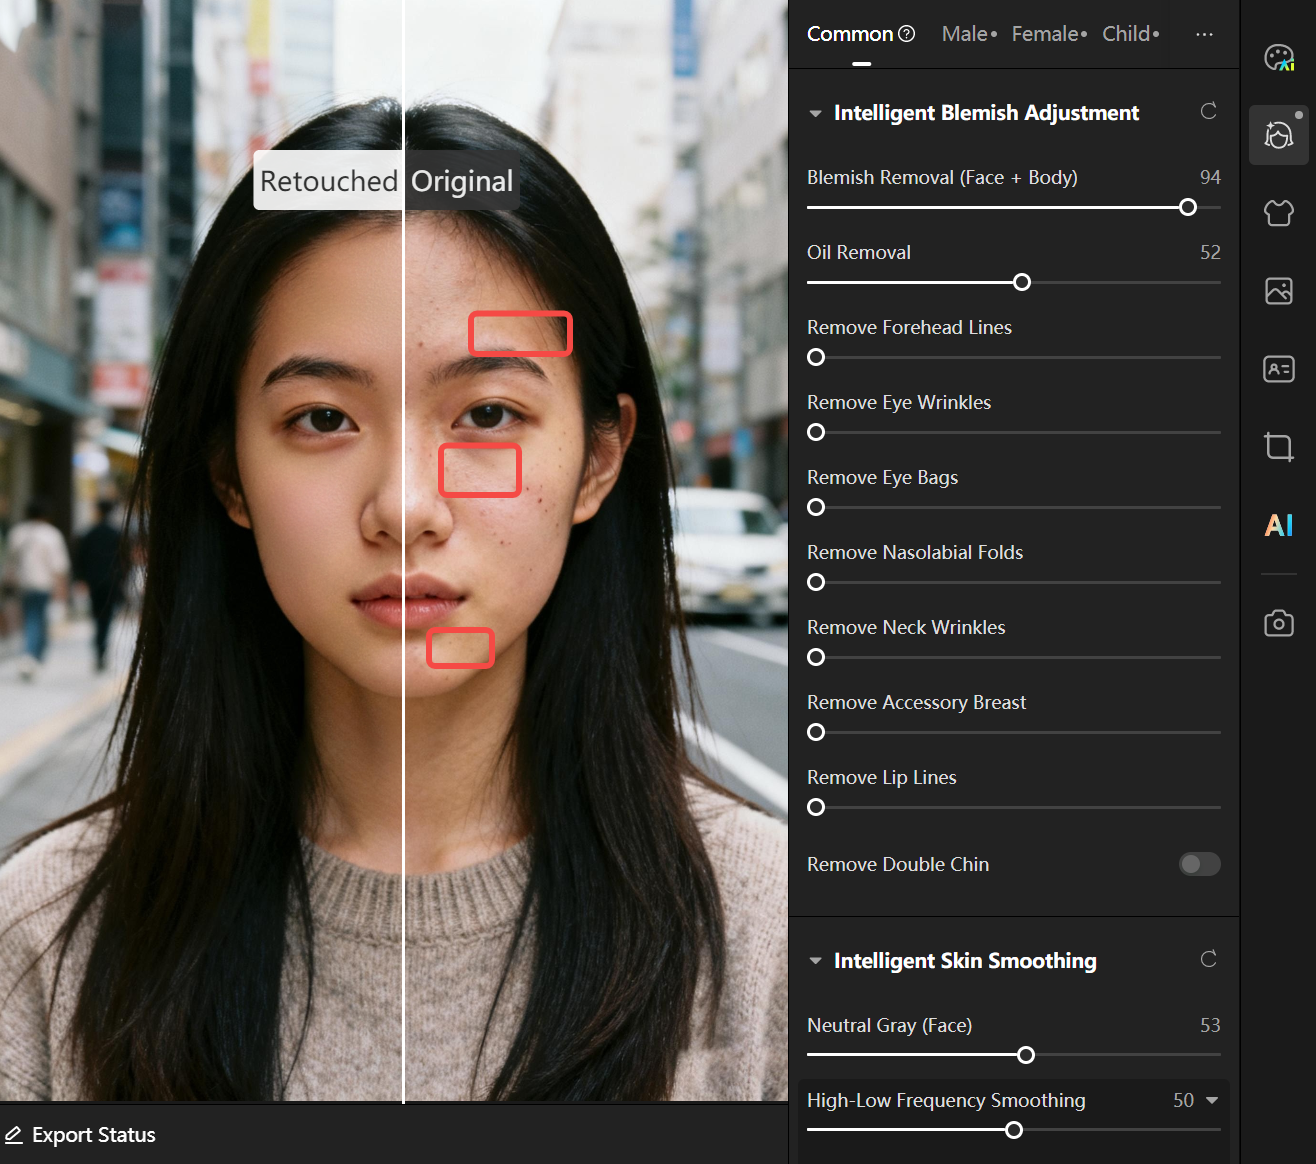Click the Export Status button
Screen dimensions: 1316x1164
[x=80, y=1135]
